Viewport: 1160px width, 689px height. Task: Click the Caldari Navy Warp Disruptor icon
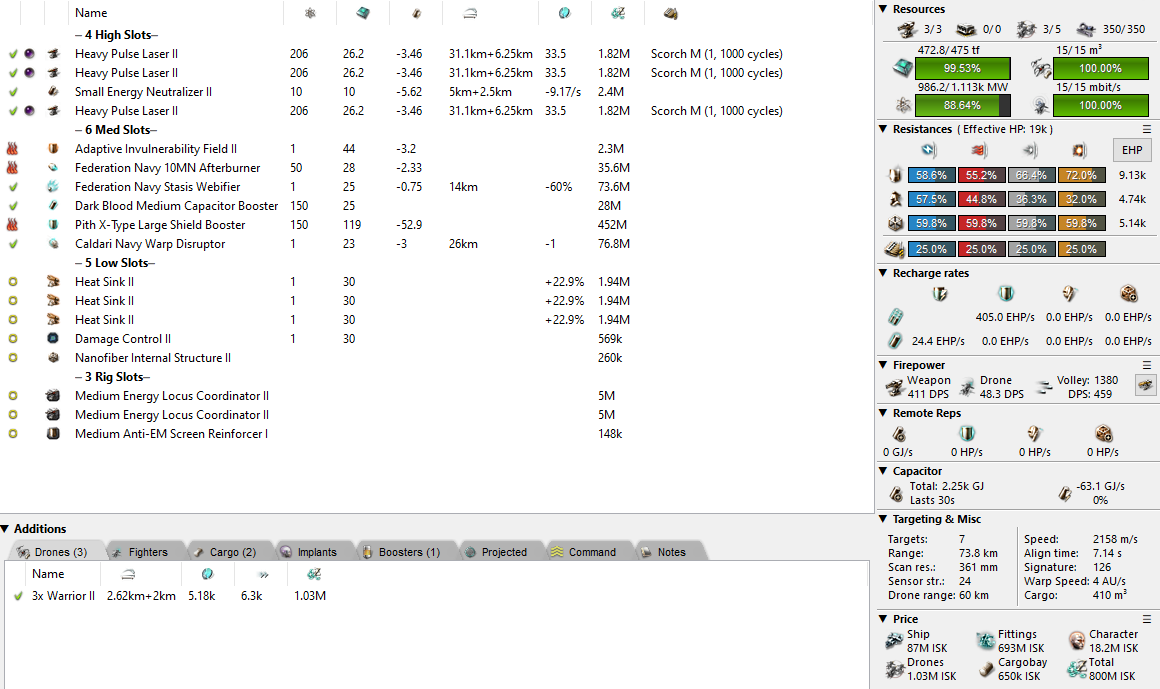tap(53, 244)
